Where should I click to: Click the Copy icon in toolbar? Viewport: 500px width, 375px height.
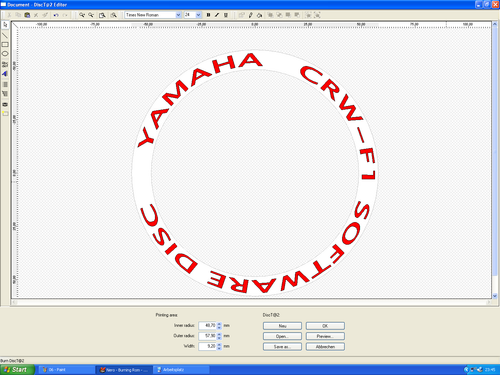18,15
